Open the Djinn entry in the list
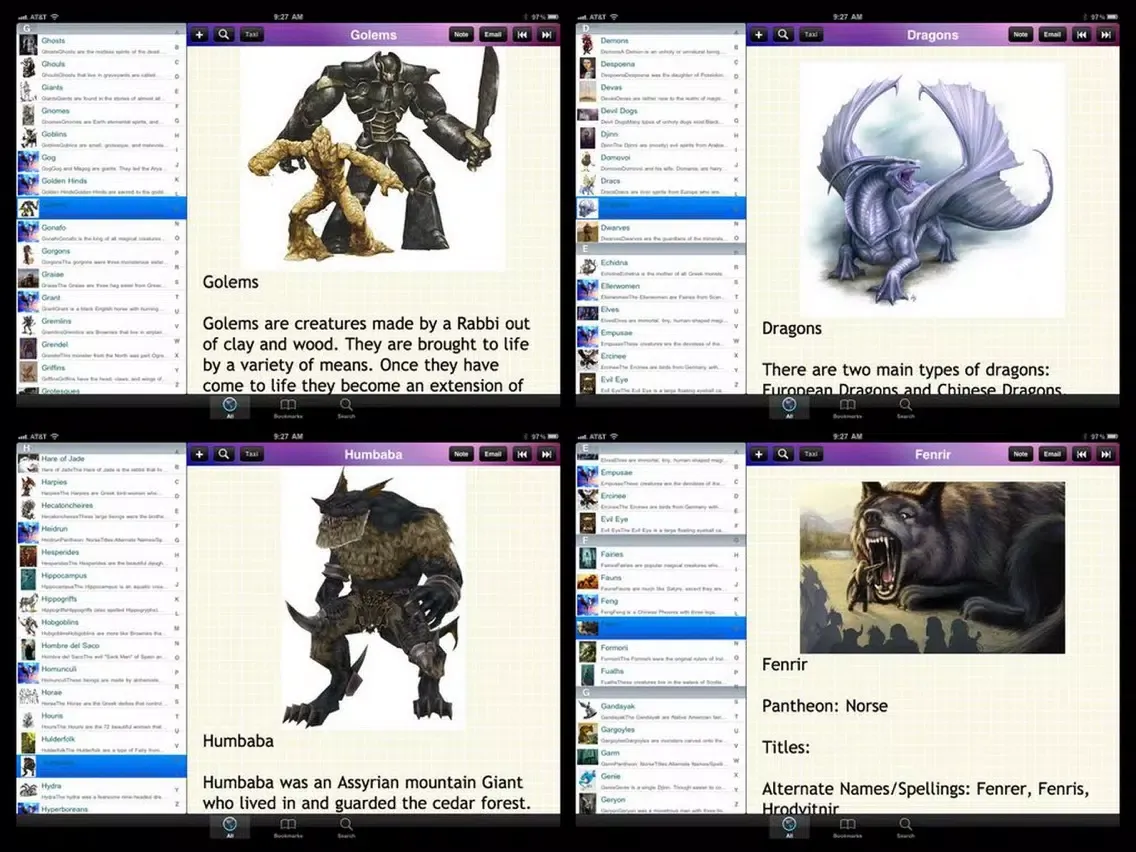This screenshot has height=852, width=1136. pyautogui.click(x=655, y=139)
